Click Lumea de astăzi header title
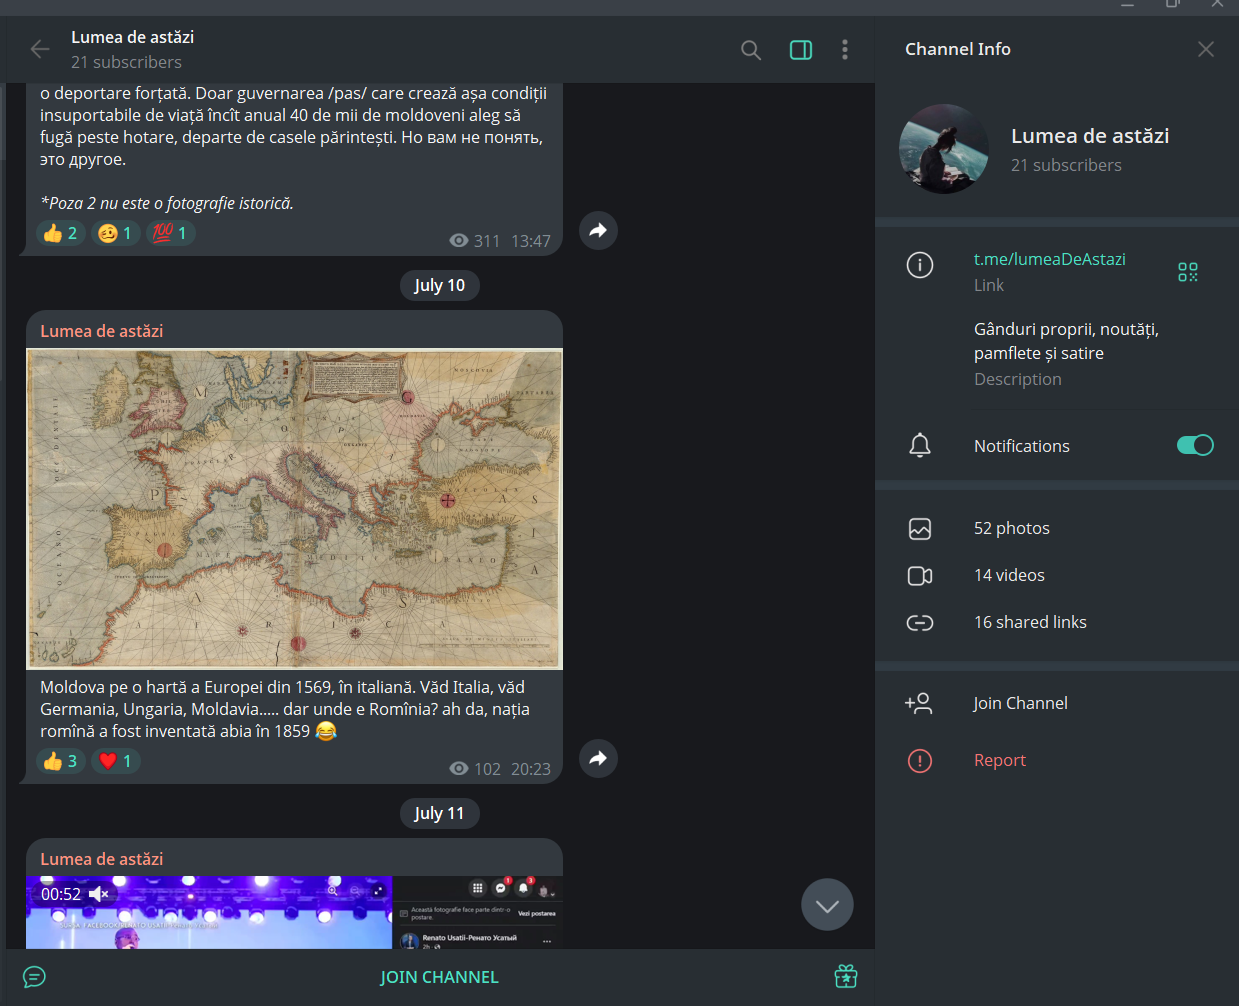 (132, 37)
